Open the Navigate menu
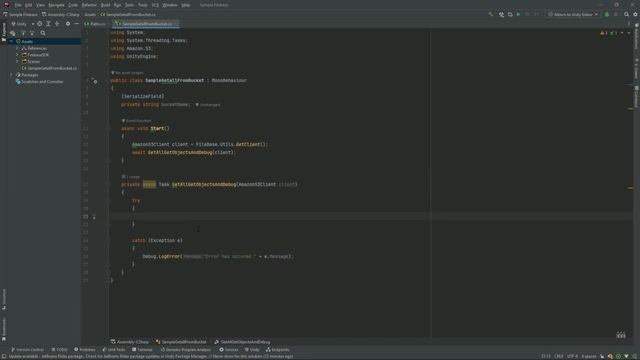This screenshot has height=360, width=640. [x=56, y=5]
